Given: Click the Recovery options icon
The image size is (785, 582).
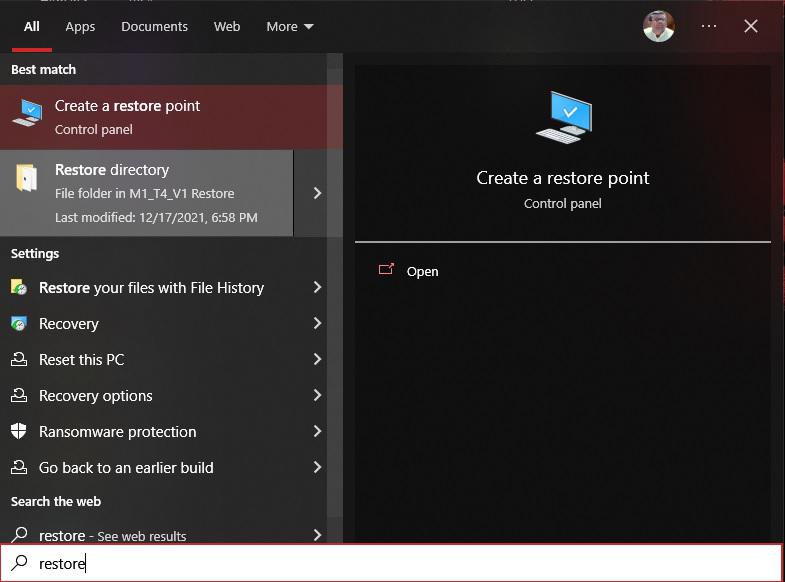Looking at the screenshot, I should 19,395.
